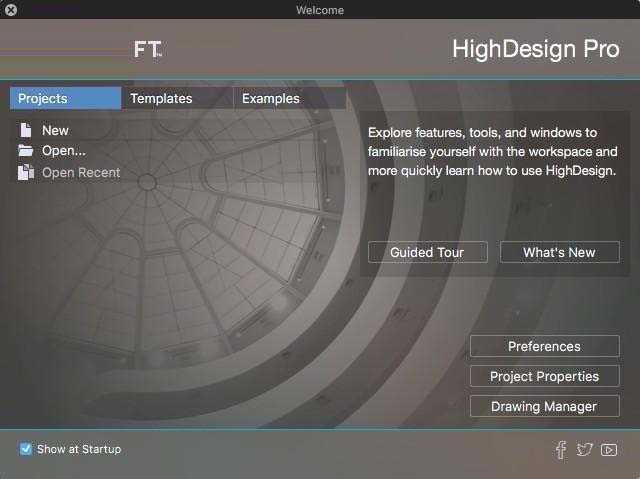The image size is (640, 479).
Task: Switch to the Projects tab
Action: [65, 98]
